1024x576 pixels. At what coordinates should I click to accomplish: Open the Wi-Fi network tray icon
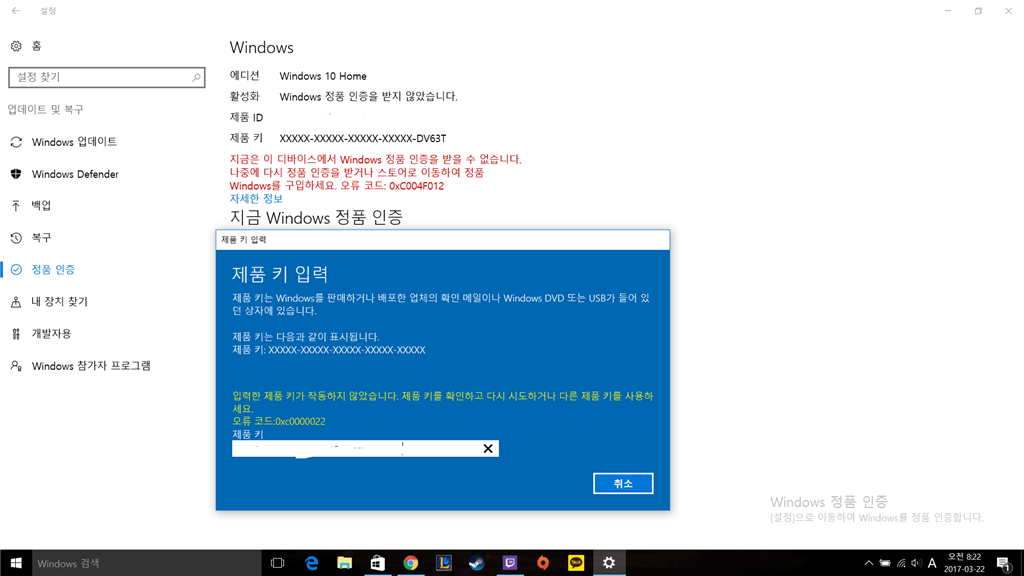click(901, 563)
